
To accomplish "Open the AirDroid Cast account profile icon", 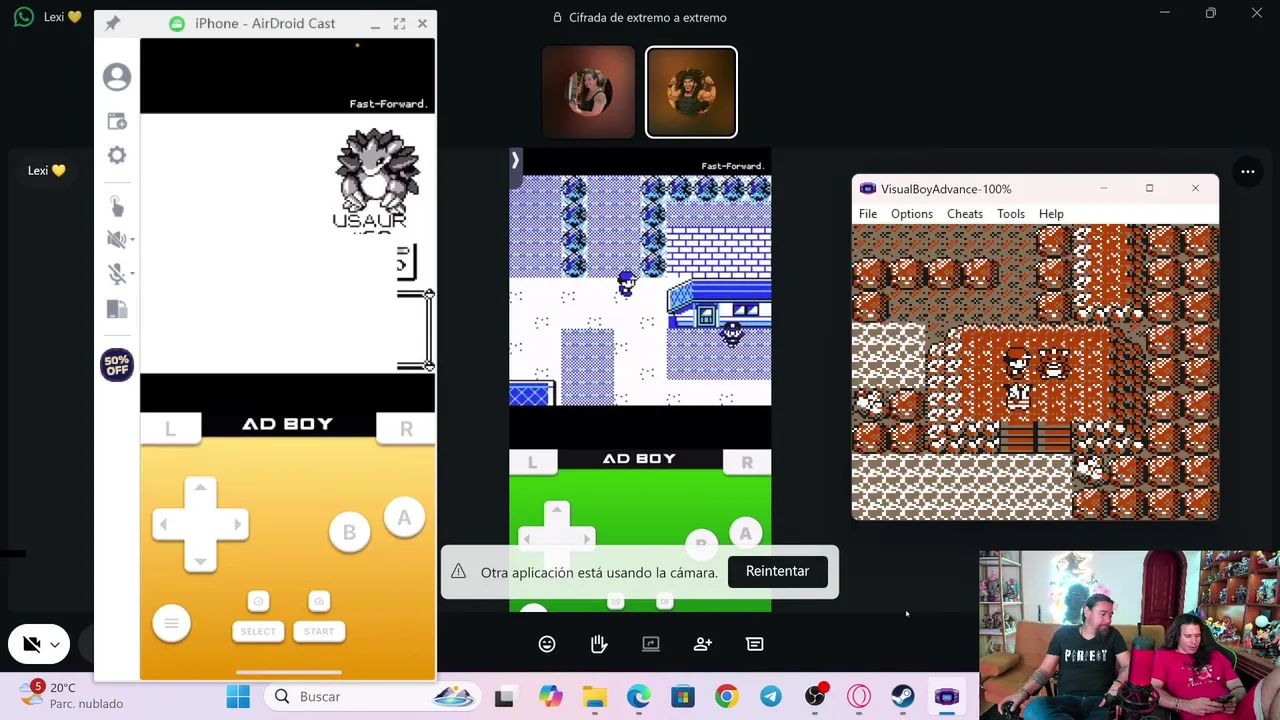I will (117, 77).
